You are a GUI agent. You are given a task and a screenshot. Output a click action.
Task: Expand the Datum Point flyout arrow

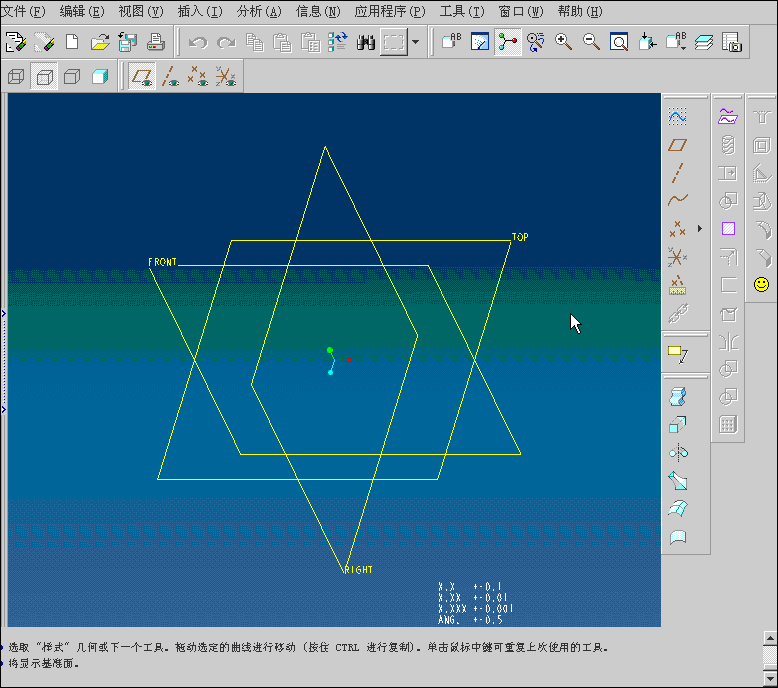(700, 229)
